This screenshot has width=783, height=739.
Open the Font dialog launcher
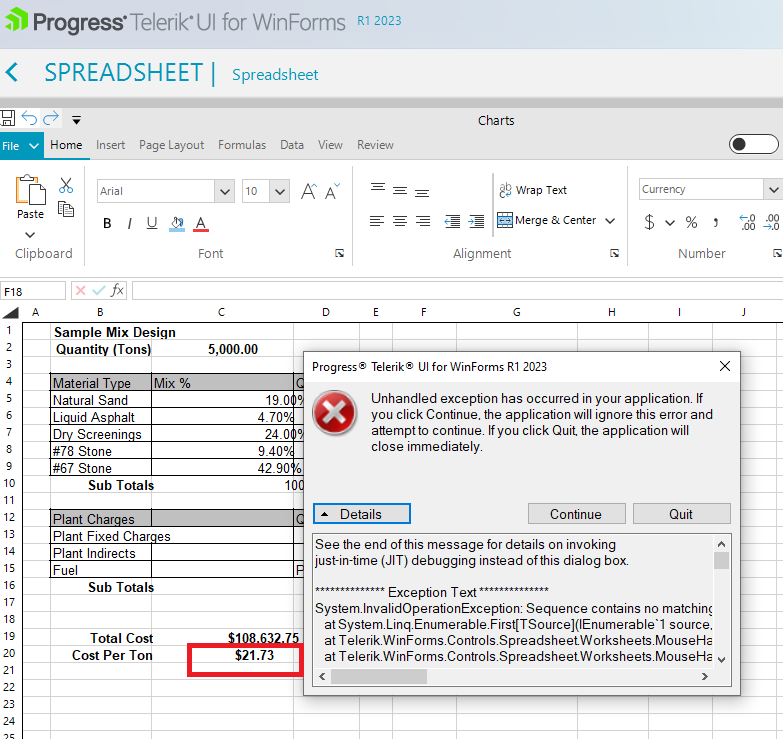click(340, 253)
